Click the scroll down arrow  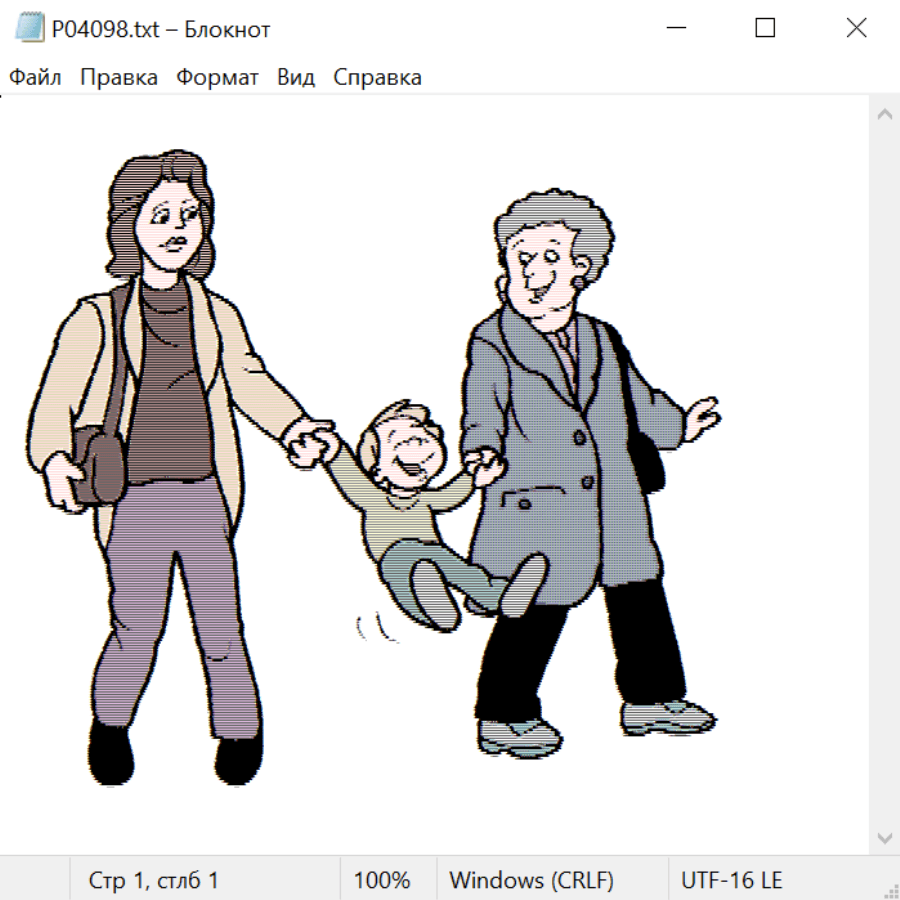click(884, 837)
